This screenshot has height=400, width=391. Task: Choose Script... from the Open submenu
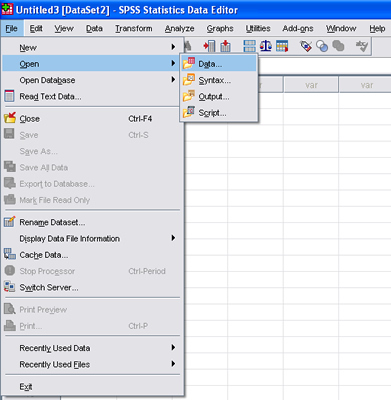[219, 113]
